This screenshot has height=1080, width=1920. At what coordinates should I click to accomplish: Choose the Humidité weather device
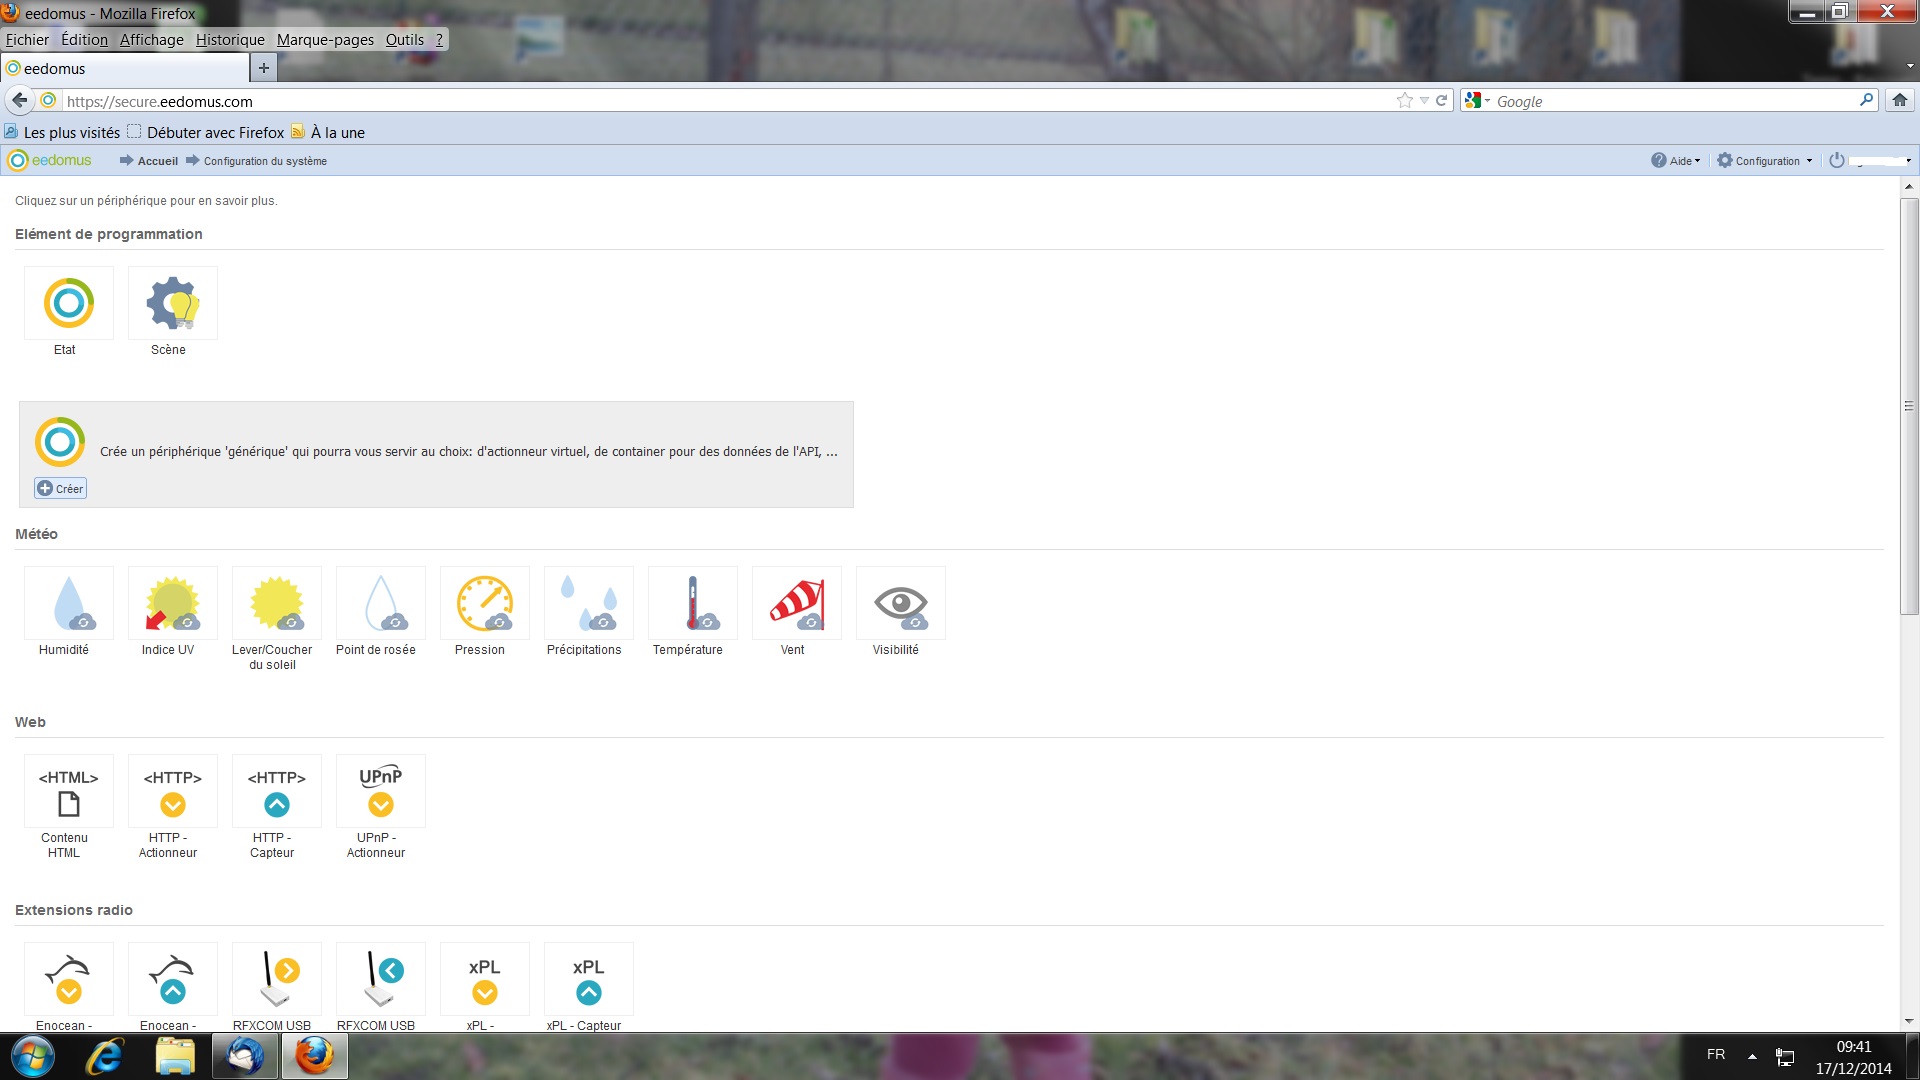coord(69,603)
